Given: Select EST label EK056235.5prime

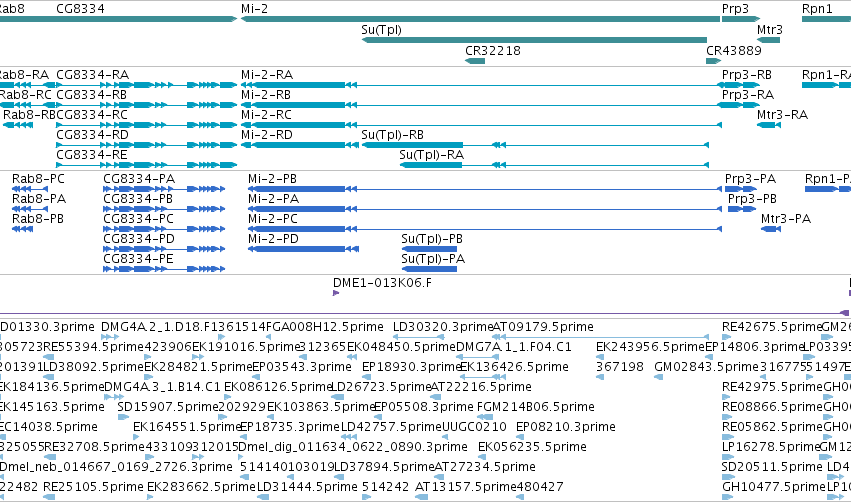Looking at the screenshot, I should [532, 447].
